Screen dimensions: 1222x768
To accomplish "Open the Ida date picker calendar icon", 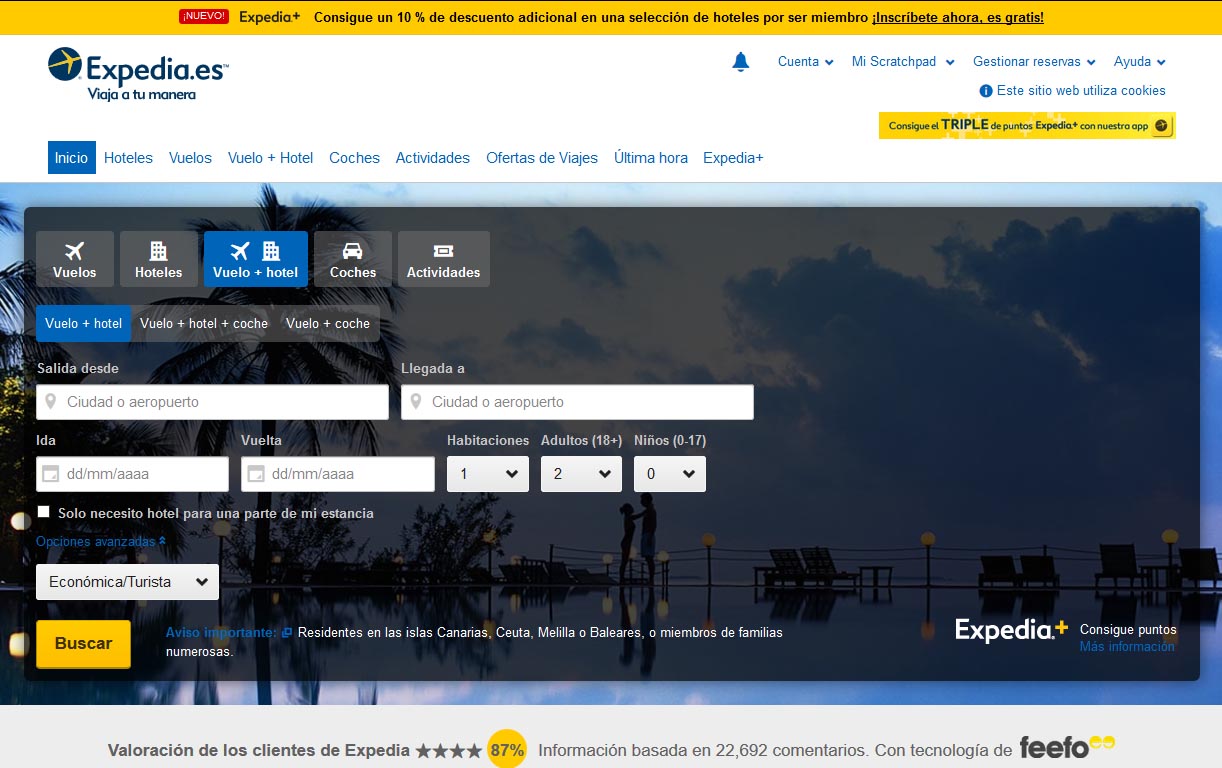I will (51, 473).
